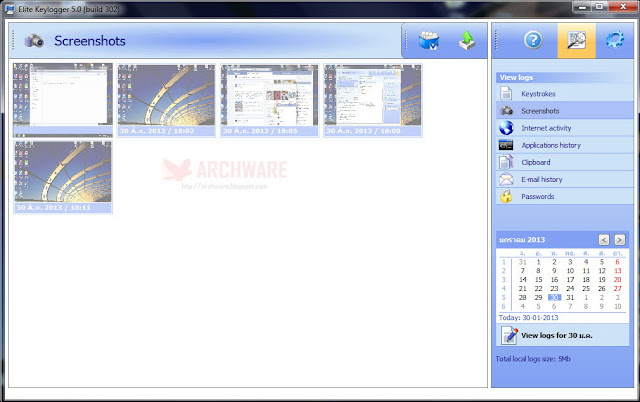Open the screenshot taken at 18:08
The width and height of the screenshot is (640, 402).
coord(373,100)
